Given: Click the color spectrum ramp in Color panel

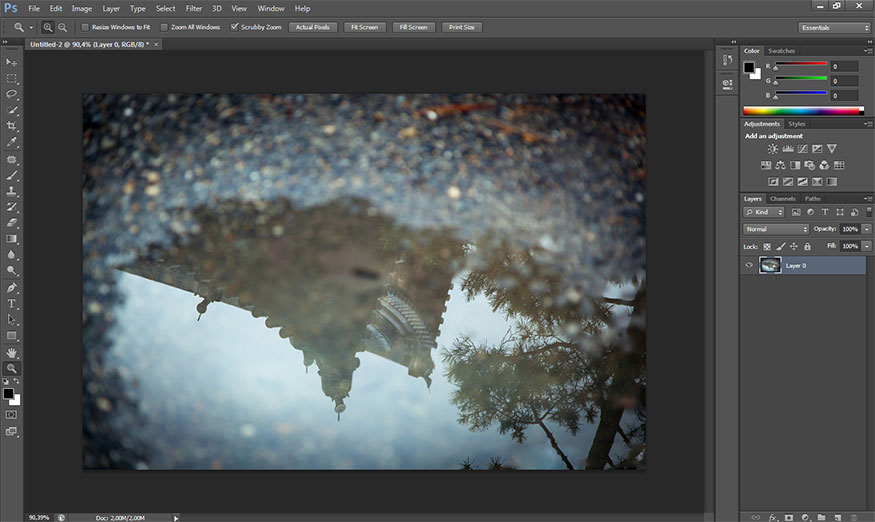Looking at the screenshot, I should pos(803,110).
